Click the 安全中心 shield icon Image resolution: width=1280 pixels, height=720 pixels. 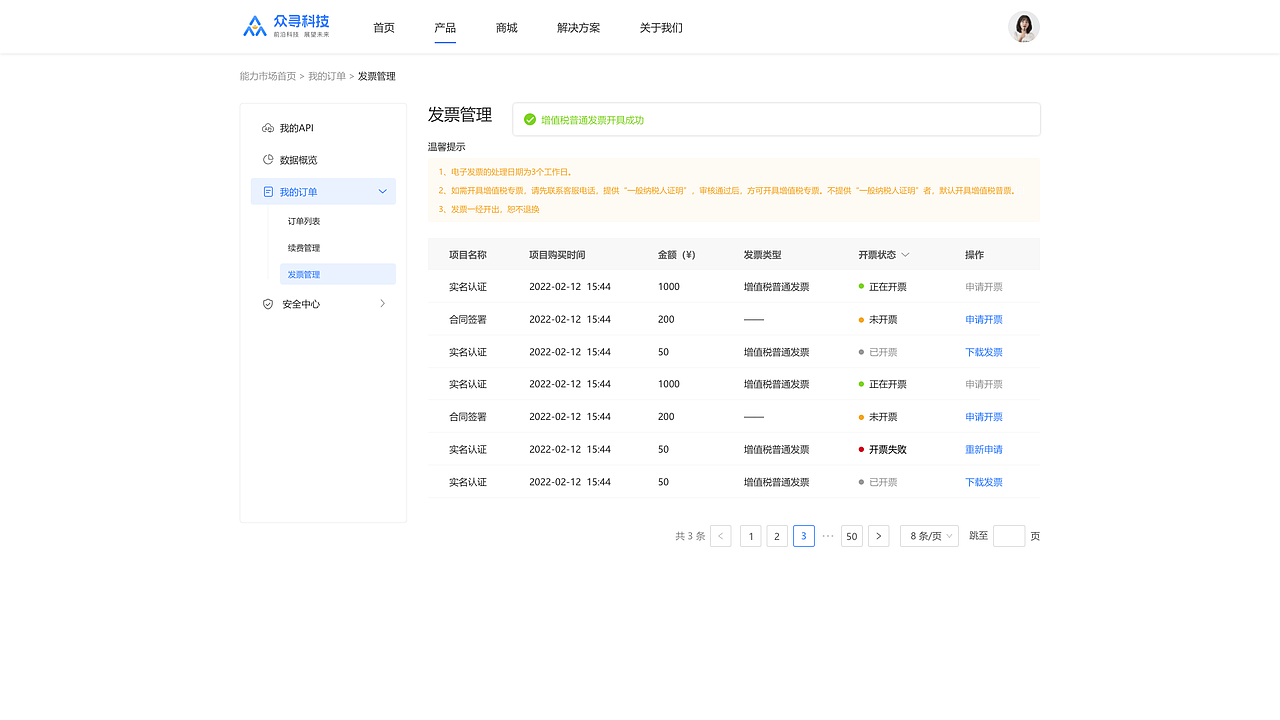(266, 303)
